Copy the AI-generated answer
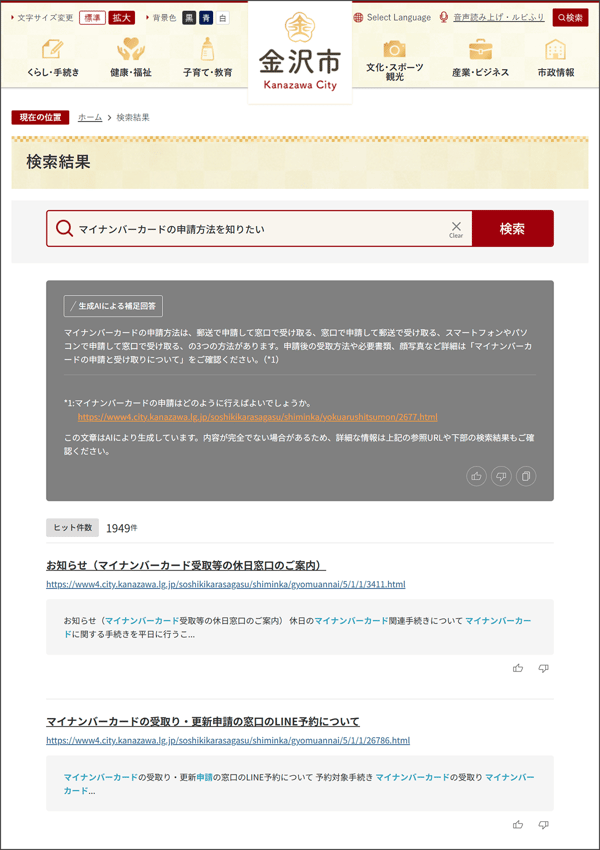The height and width of the screenshot is (850, 600). pyautogui.click(x=526, y=476)
